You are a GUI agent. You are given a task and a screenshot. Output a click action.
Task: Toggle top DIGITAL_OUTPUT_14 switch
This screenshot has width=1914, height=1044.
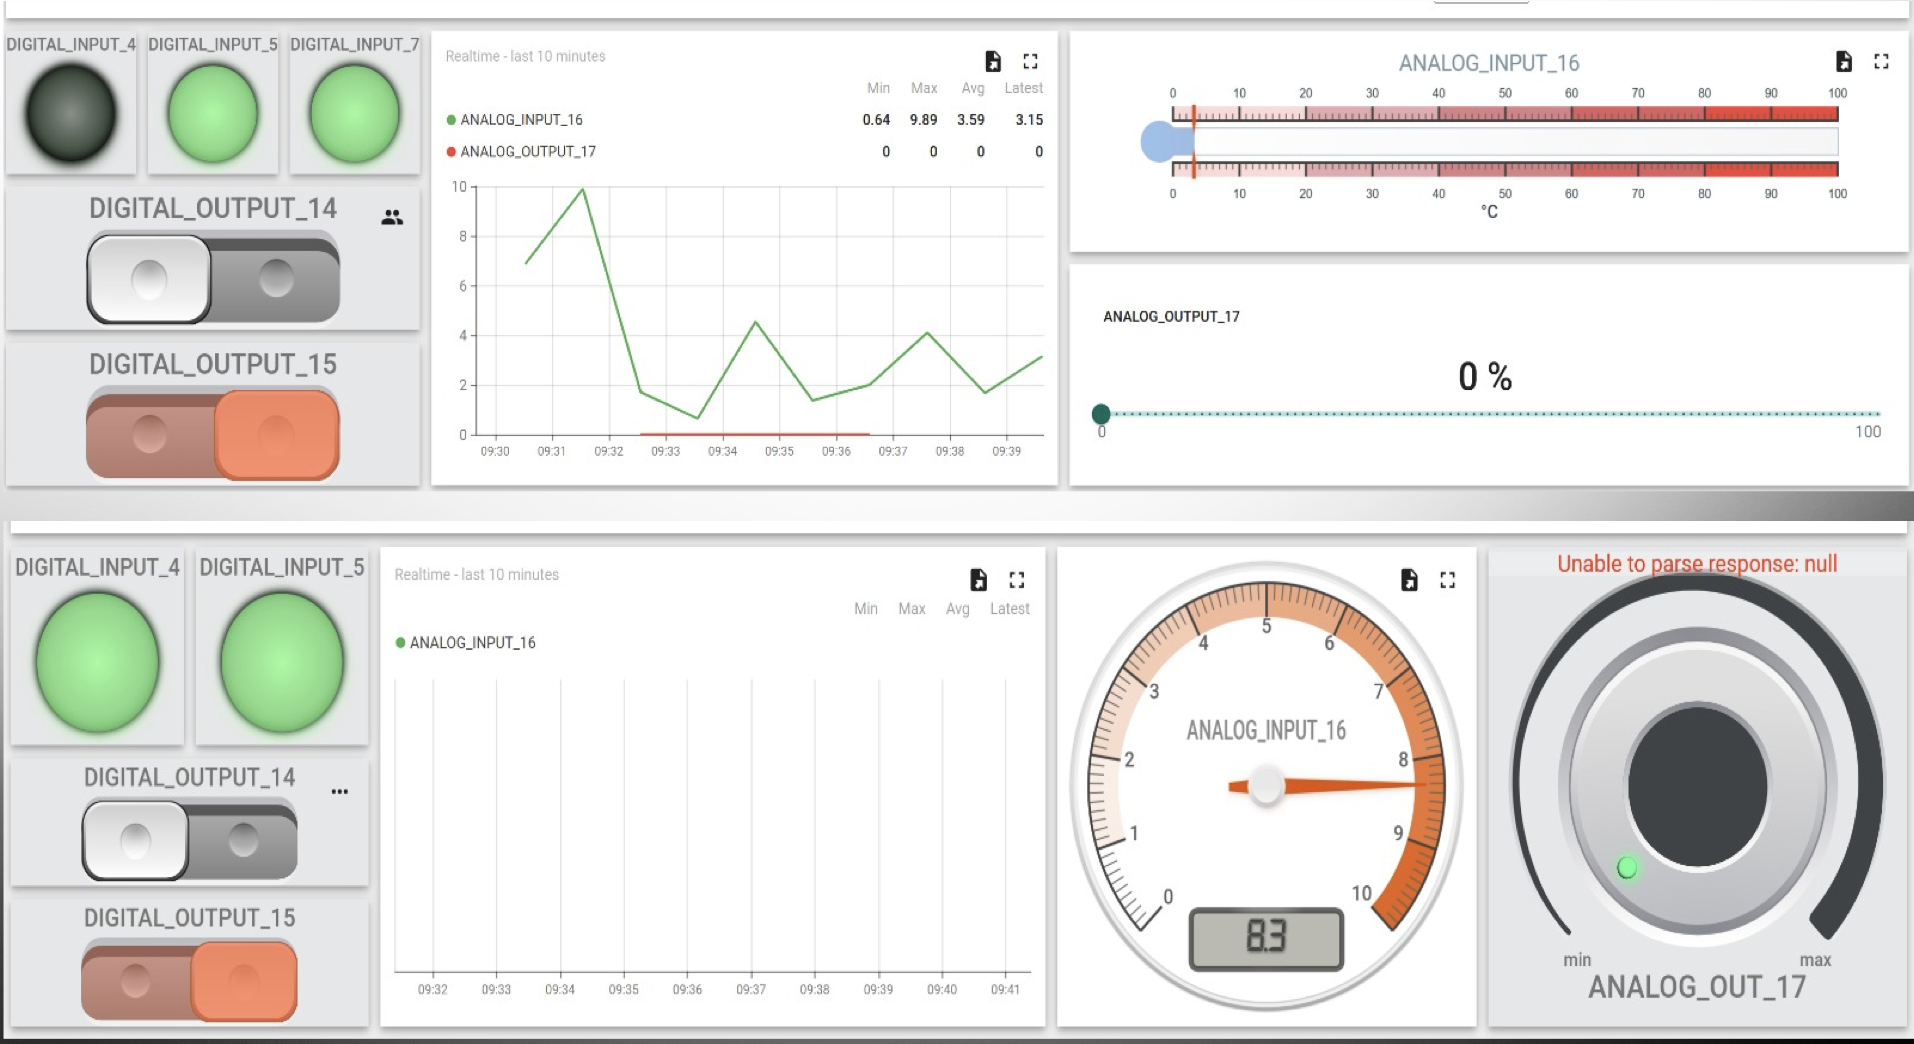[213, 279]
